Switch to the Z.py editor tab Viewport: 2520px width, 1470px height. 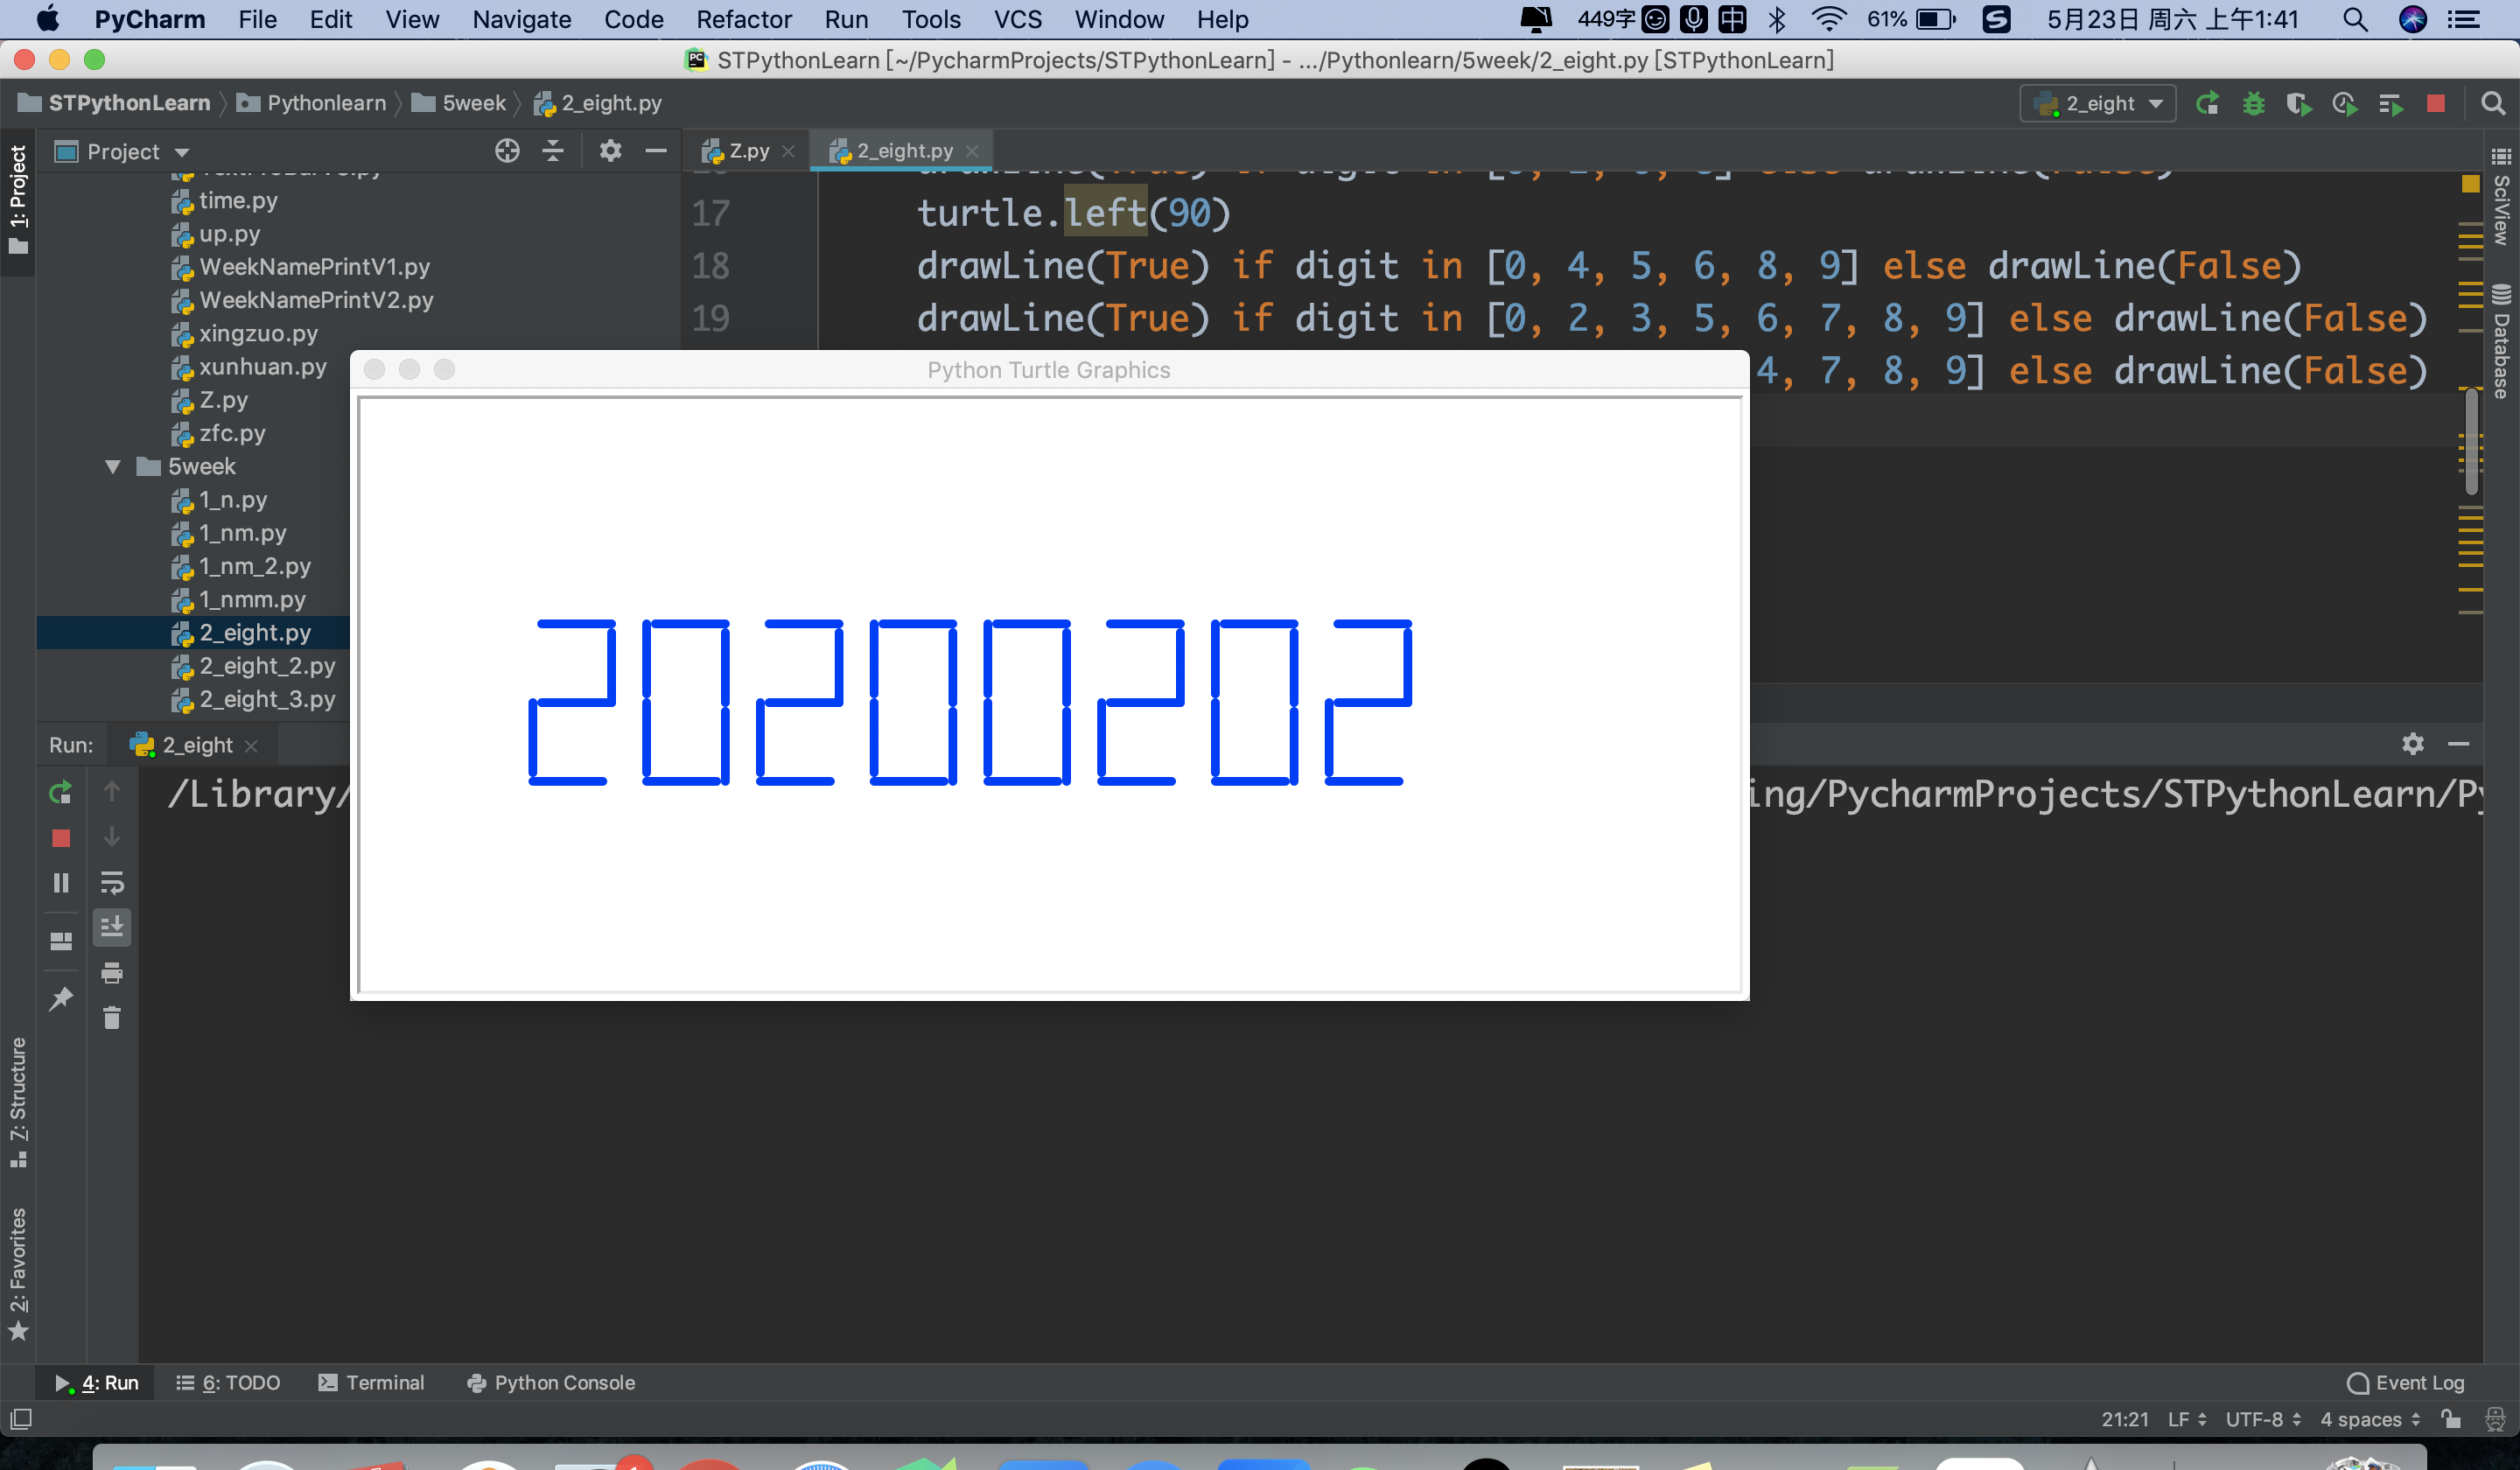(748, 151)
